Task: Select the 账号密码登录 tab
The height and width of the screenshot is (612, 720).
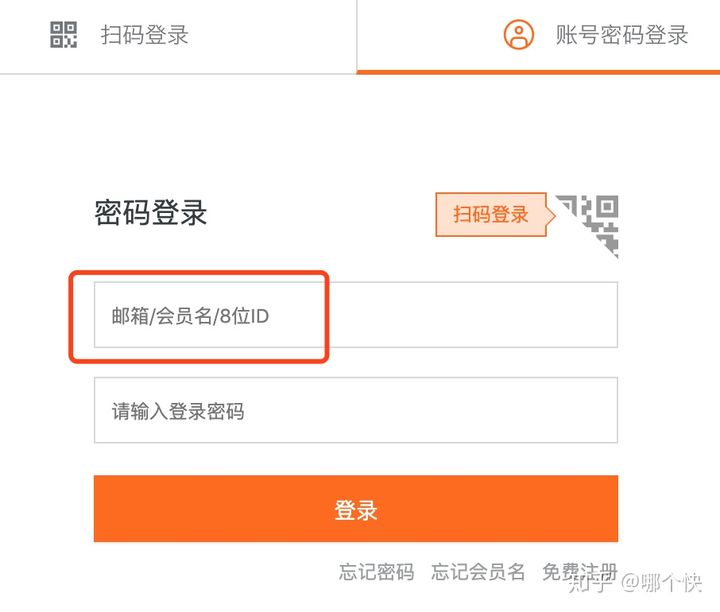Action: pos(538,36)
